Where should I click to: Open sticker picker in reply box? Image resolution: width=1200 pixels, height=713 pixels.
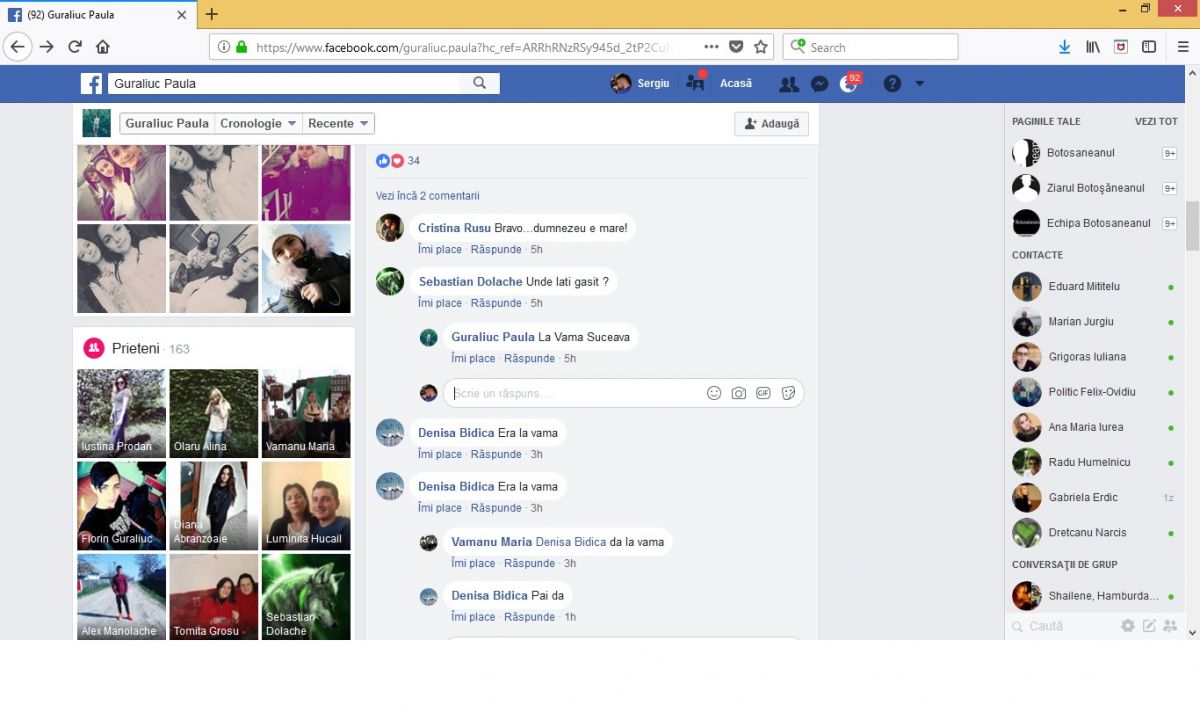point(788,393)
